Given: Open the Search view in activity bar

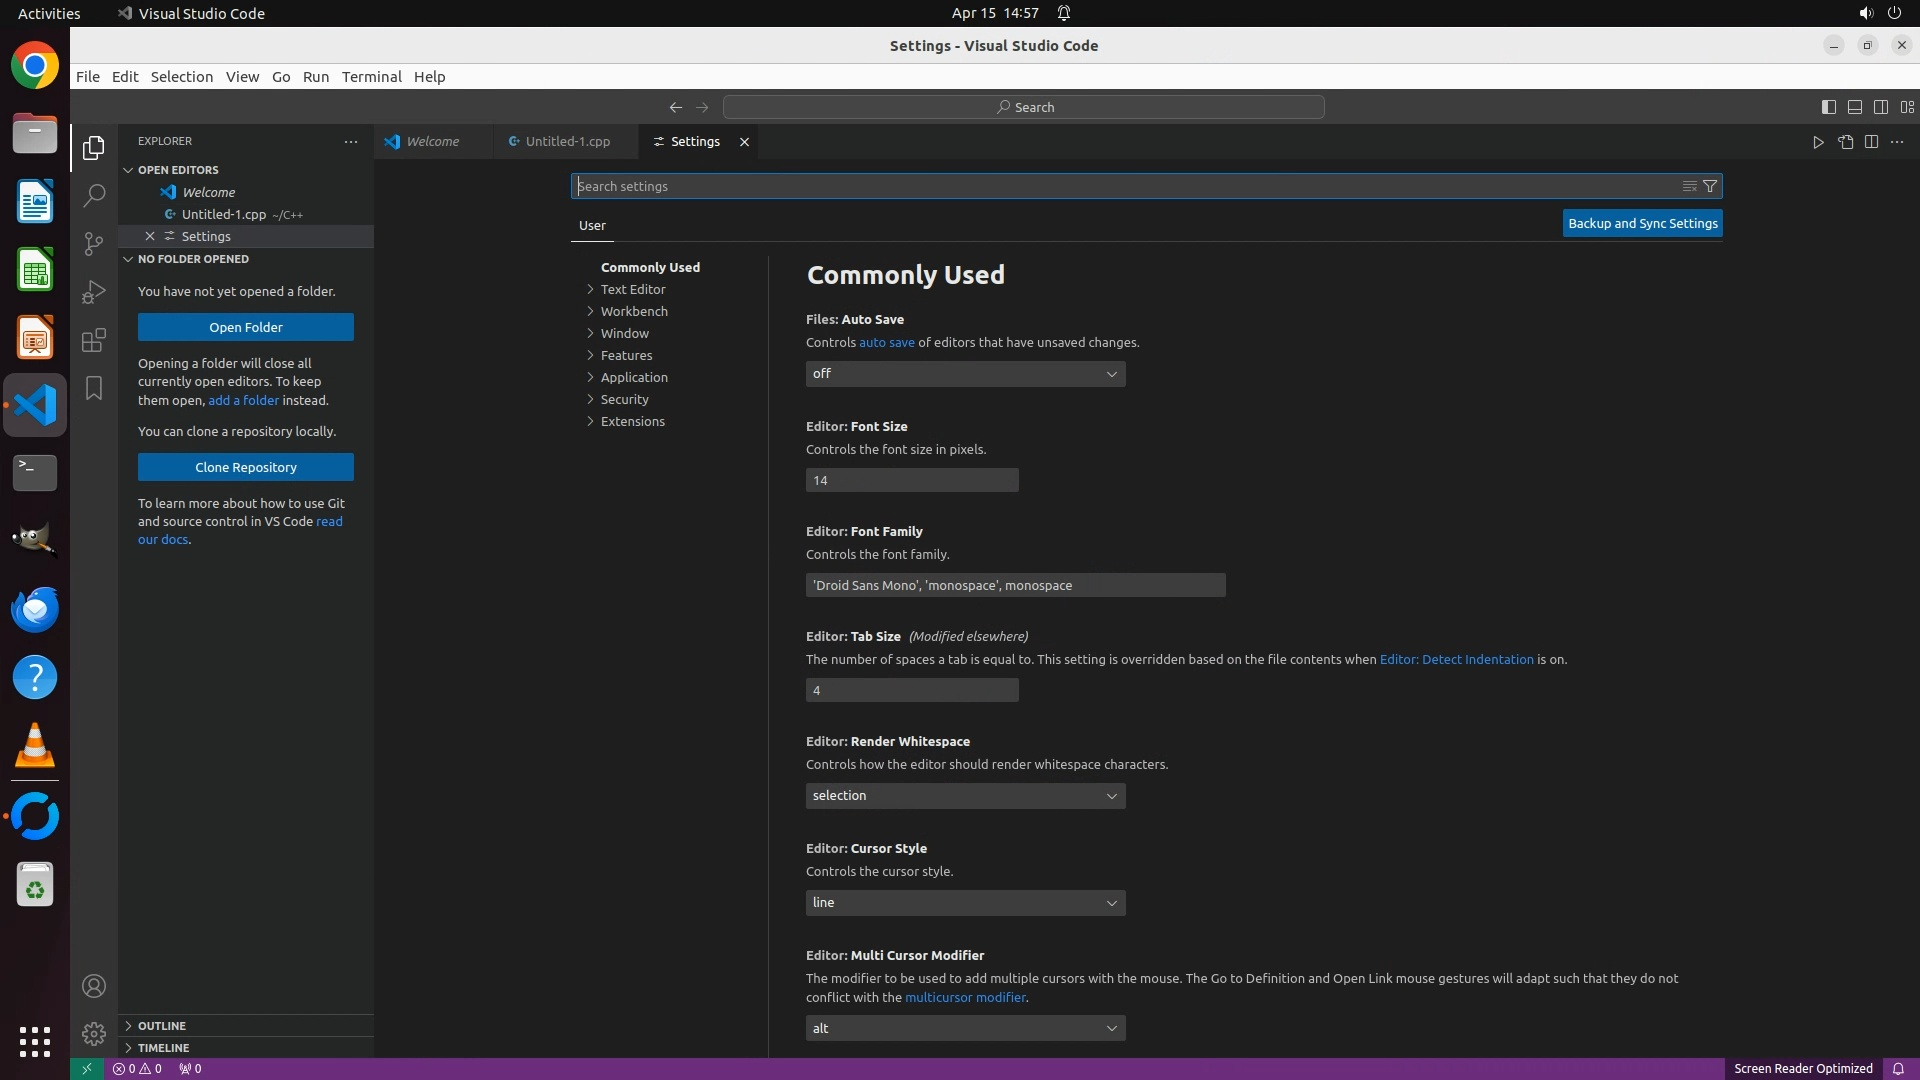Looking at the screenshot, I should click(93, 195).
